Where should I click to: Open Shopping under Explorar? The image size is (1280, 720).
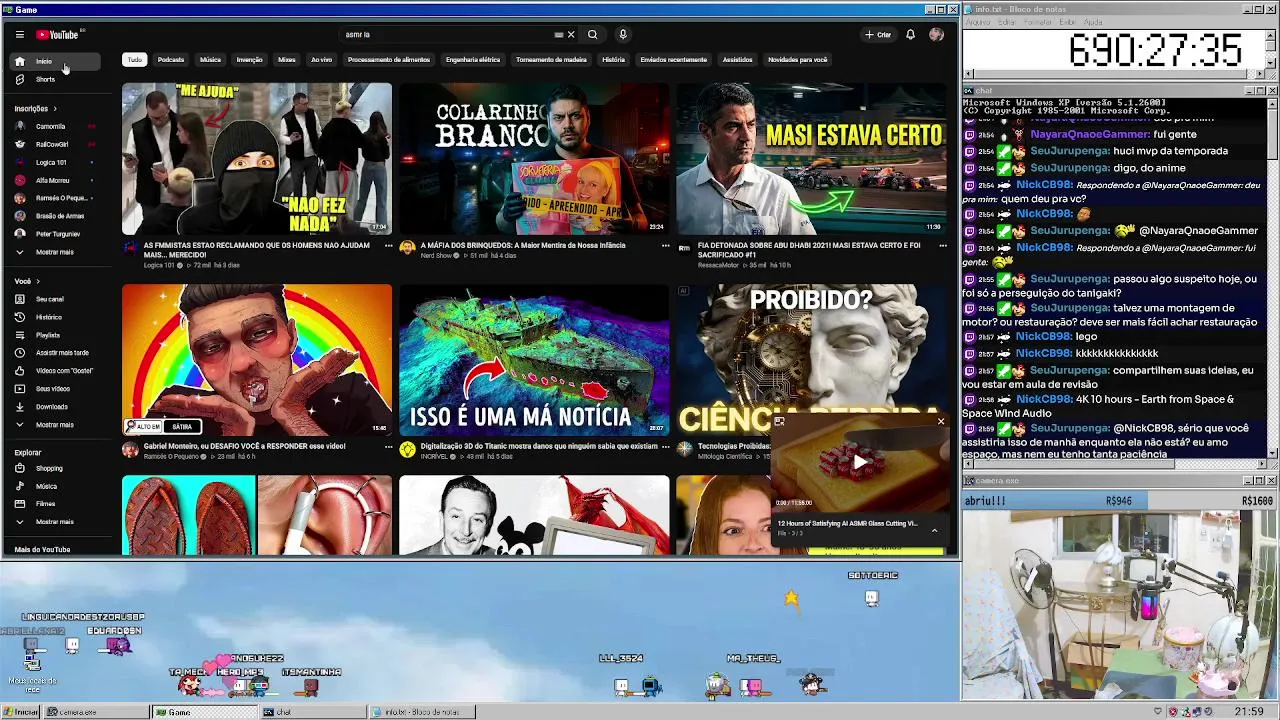[x=55, y=468]
